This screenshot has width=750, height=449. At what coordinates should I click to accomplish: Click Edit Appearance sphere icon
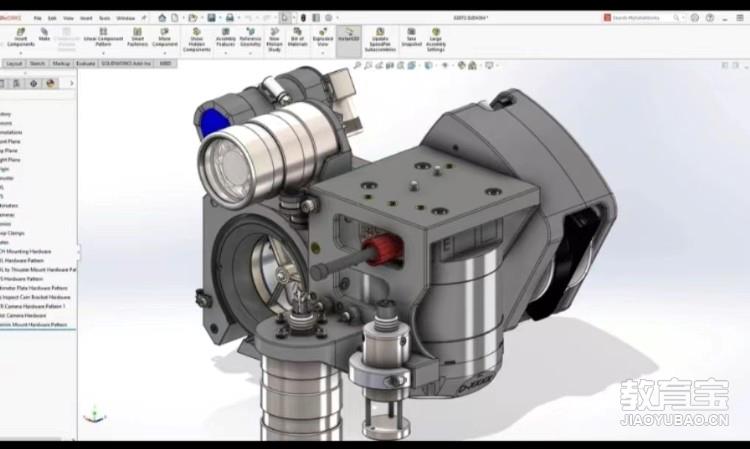(461, 66)
